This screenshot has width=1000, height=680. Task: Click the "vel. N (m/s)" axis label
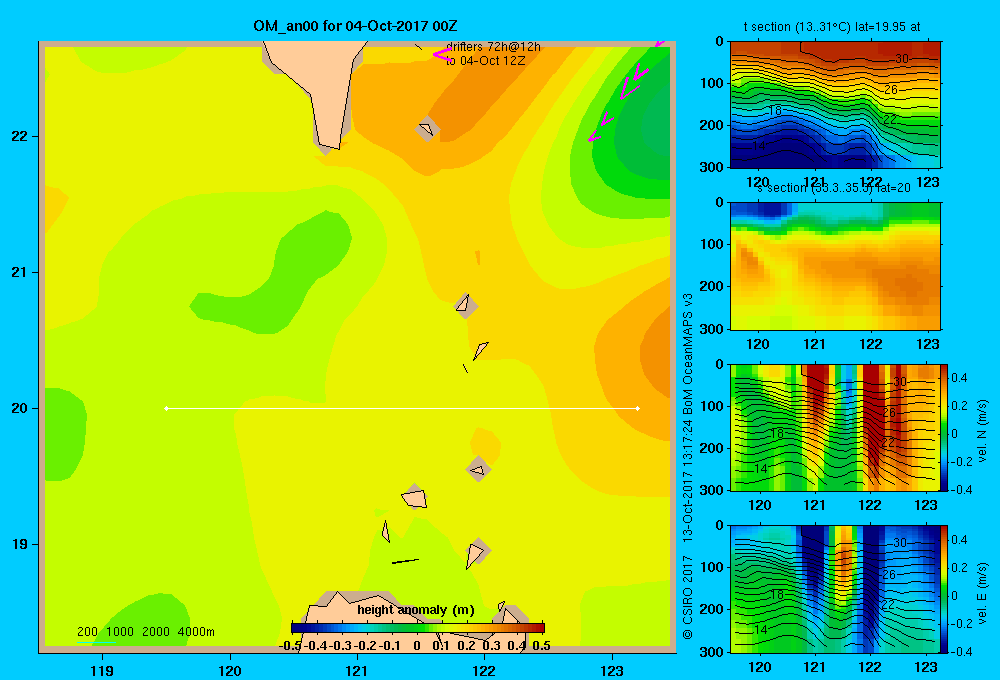pos(982,431)
